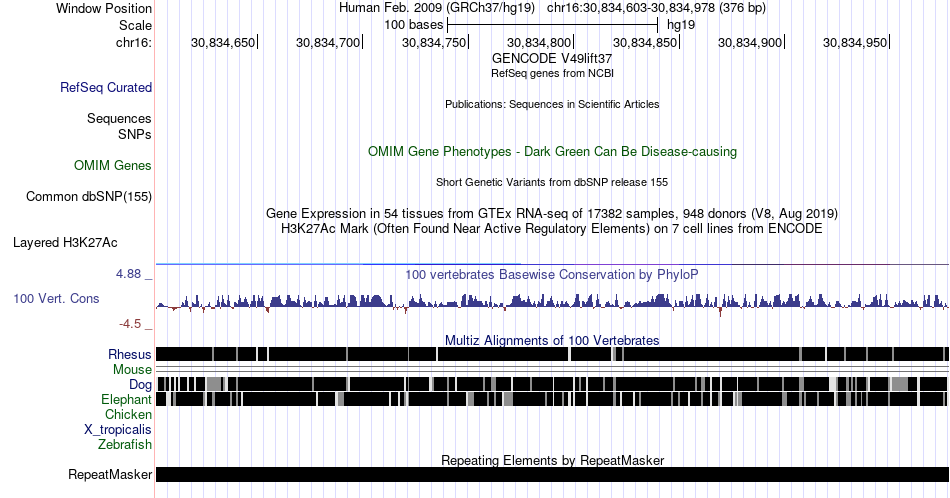This screenshot has height=498, width=950.
Task: Click the Layered H3K27Ac track label
Action: (65, 242)
